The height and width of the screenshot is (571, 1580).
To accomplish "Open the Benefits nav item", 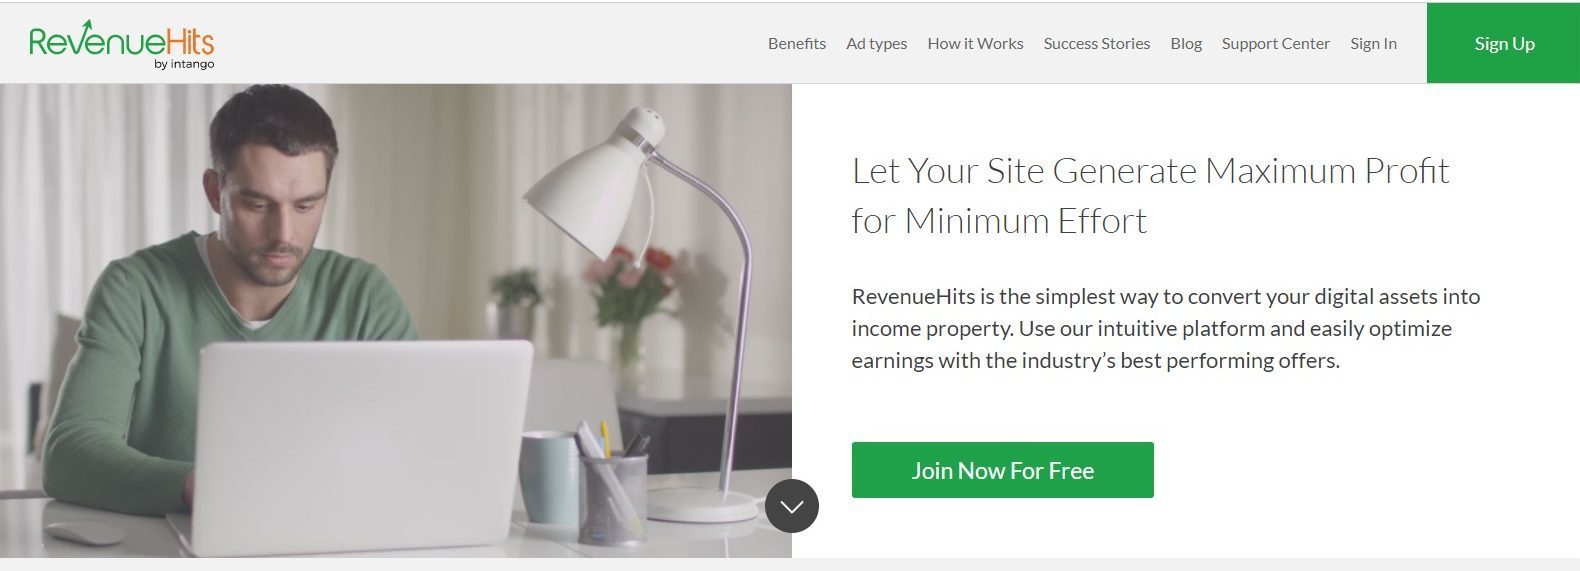I will (797, 43).
